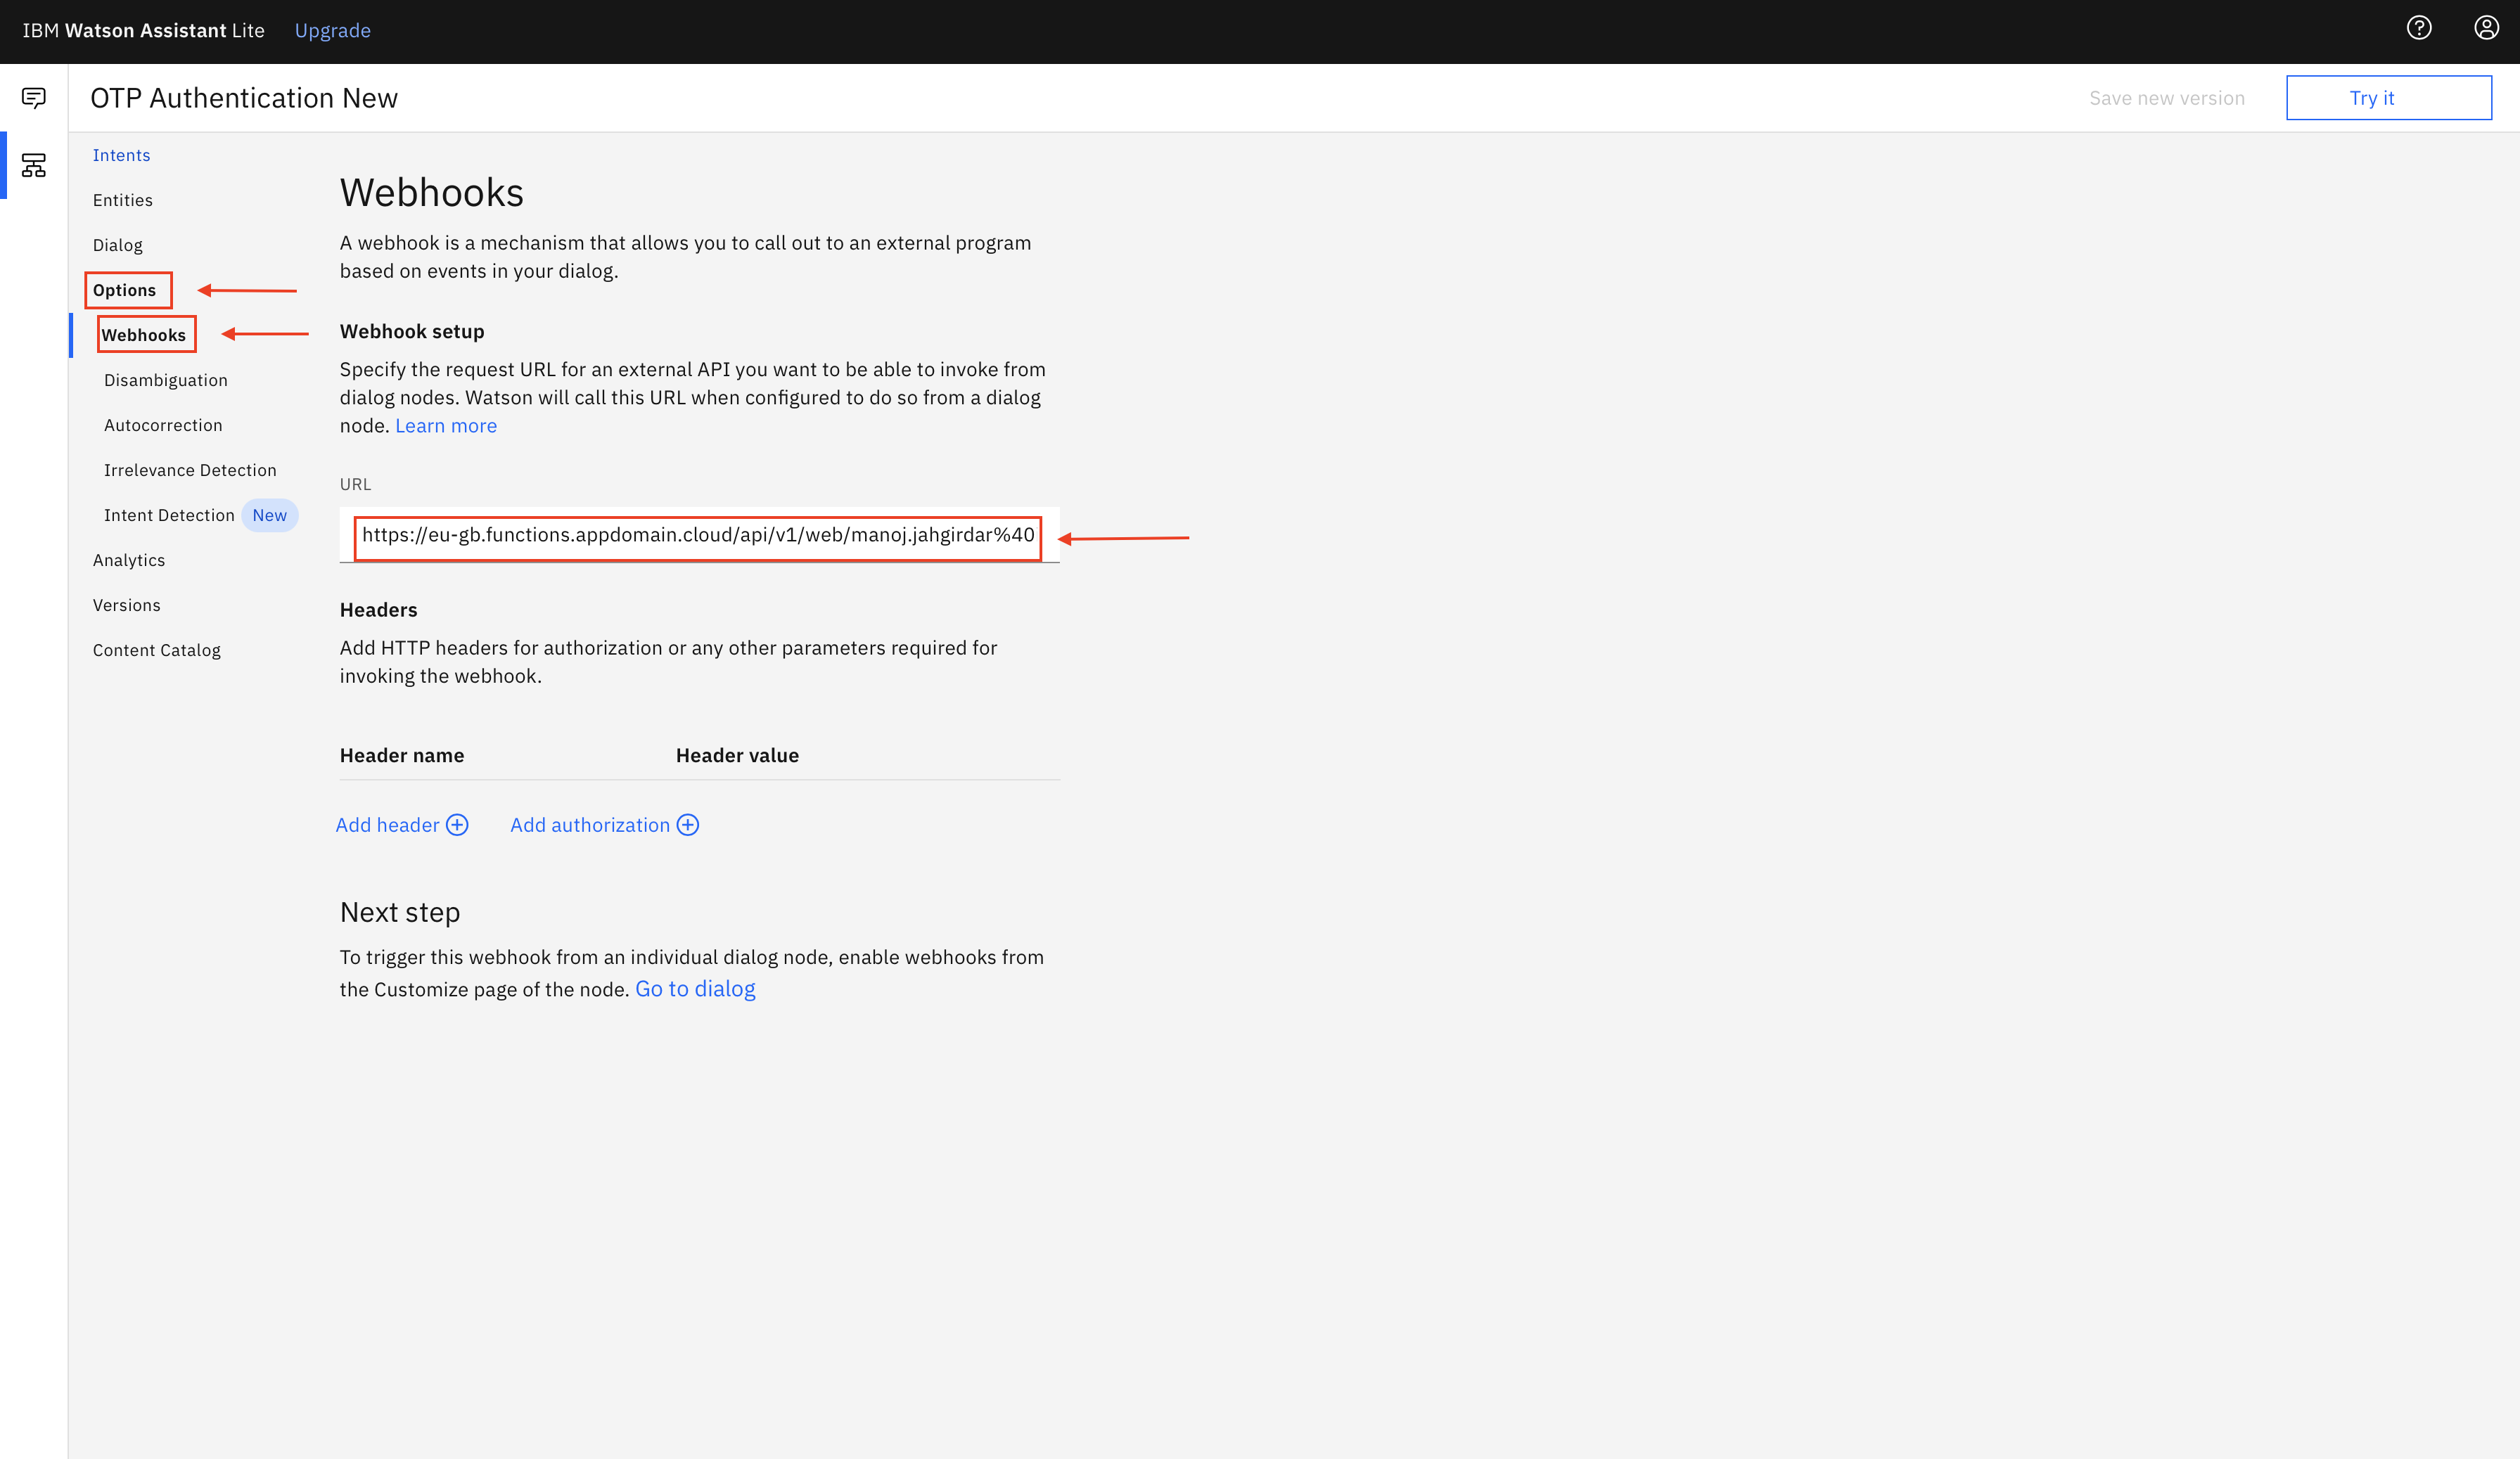
Task: Click the Add authorization button
Action: (603, 823)
